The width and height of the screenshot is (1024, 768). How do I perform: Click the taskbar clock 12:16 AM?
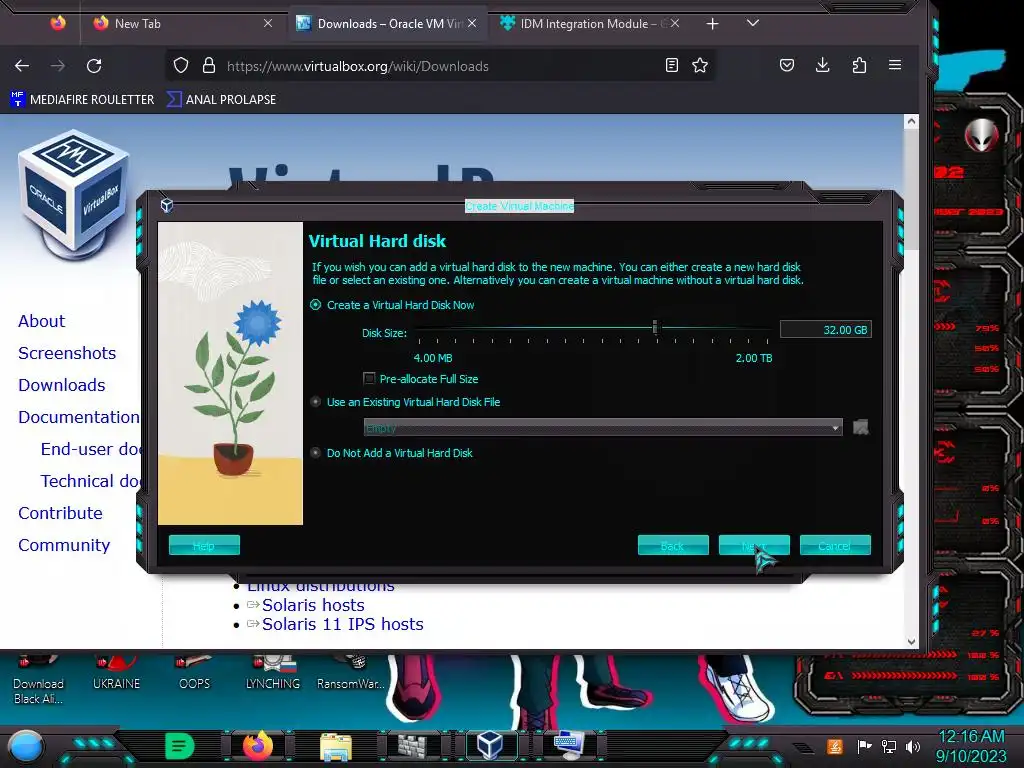(x=971, y=737)
